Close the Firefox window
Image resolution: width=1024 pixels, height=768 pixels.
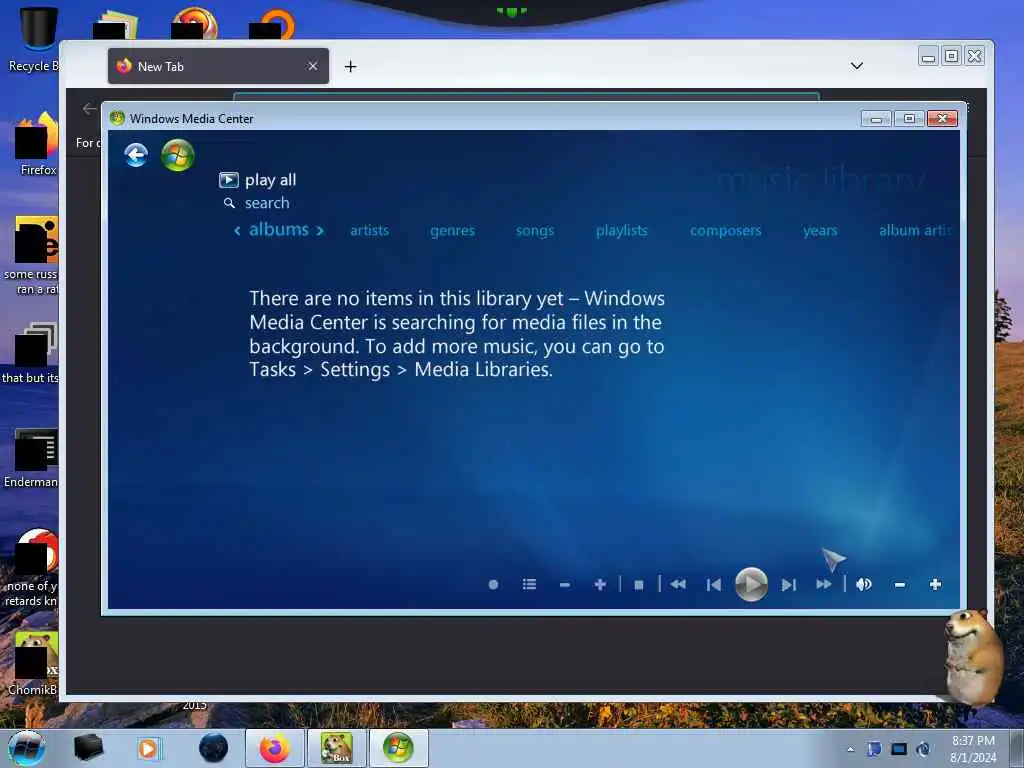click(974, 57)
